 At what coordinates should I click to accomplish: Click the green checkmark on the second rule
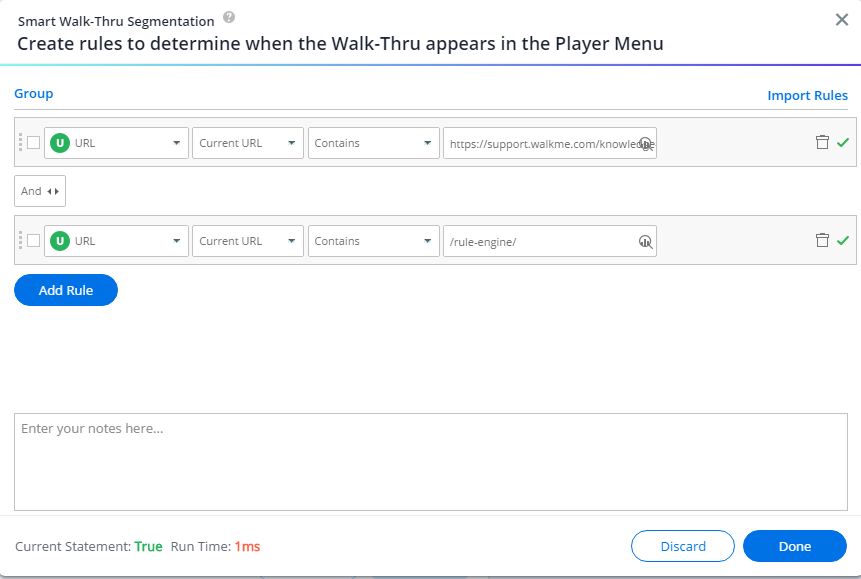pos(843,240)
